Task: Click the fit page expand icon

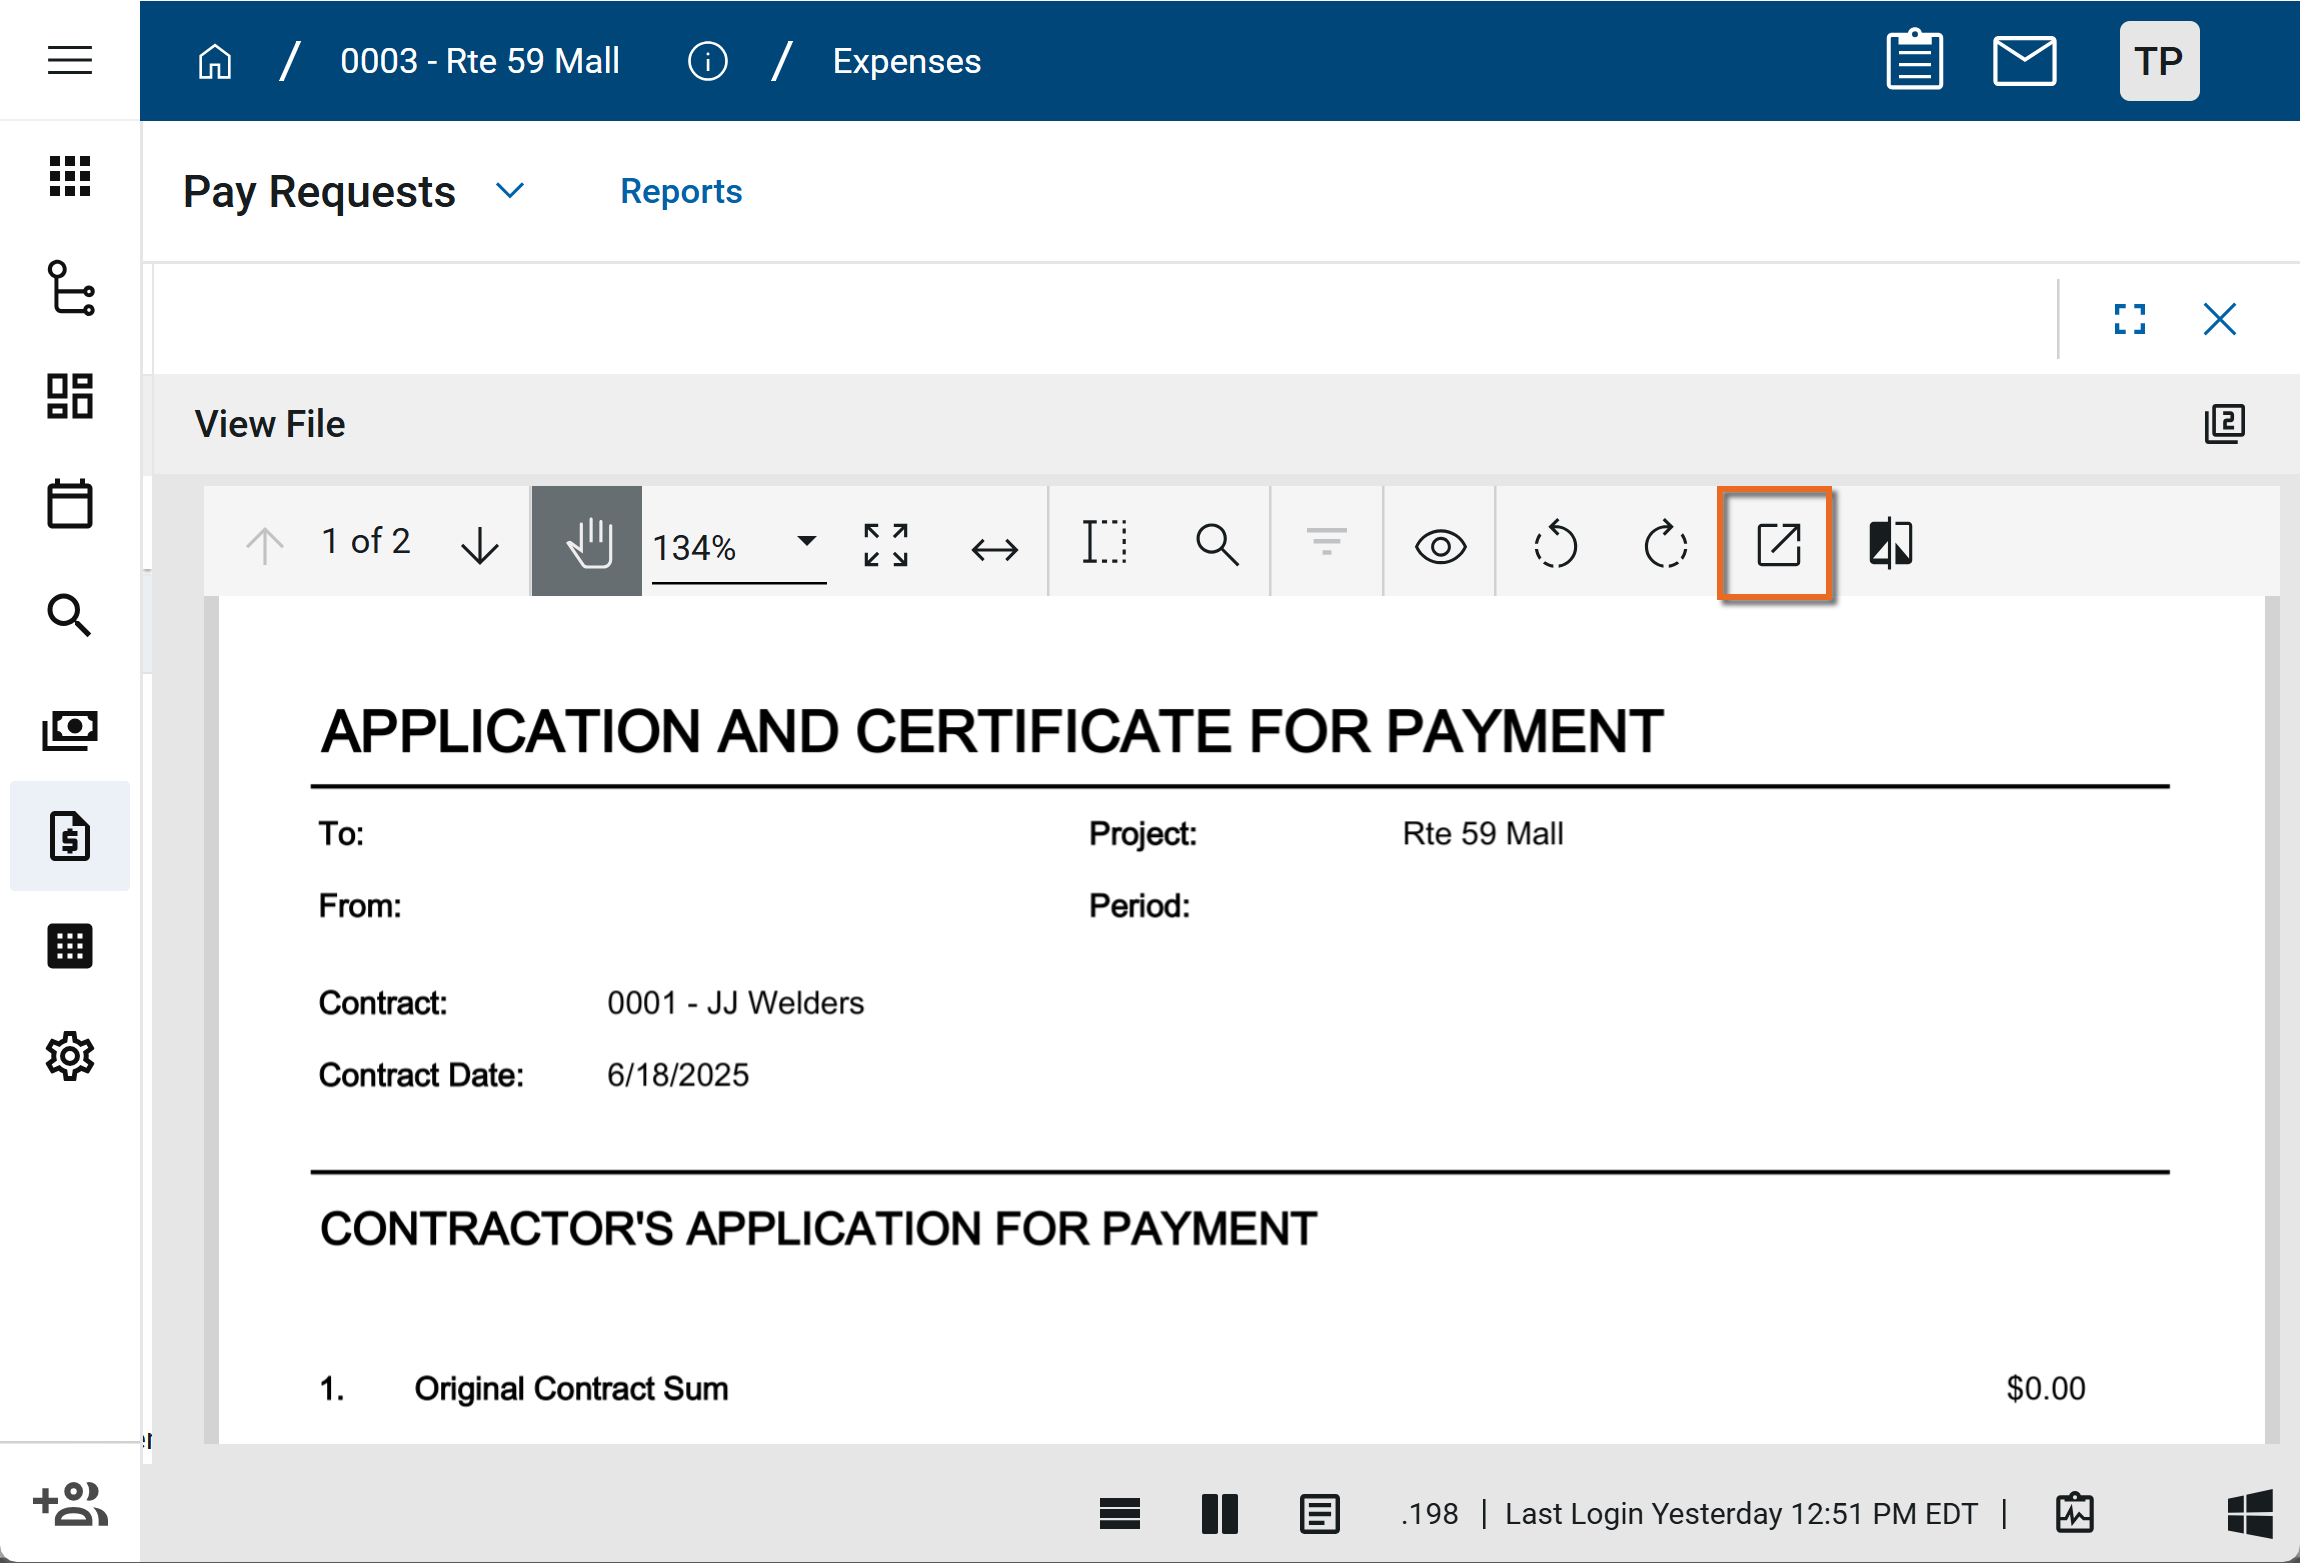Action: coord(885,545)
